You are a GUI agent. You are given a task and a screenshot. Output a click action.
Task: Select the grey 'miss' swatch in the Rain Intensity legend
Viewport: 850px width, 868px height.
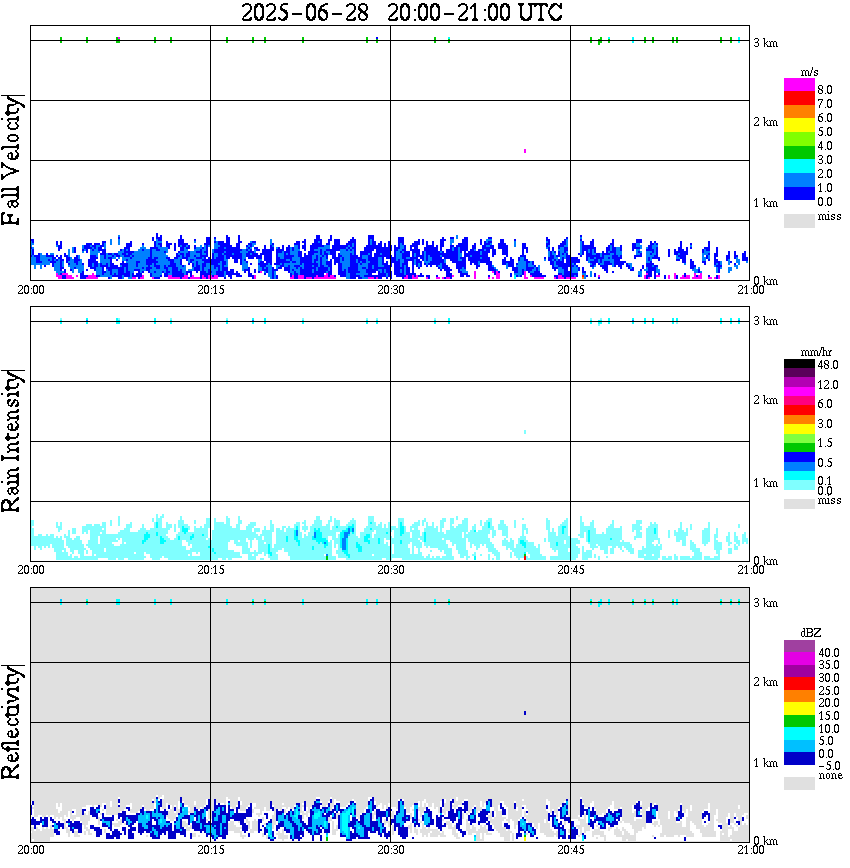pyautogui.click(x=799, y=504)
